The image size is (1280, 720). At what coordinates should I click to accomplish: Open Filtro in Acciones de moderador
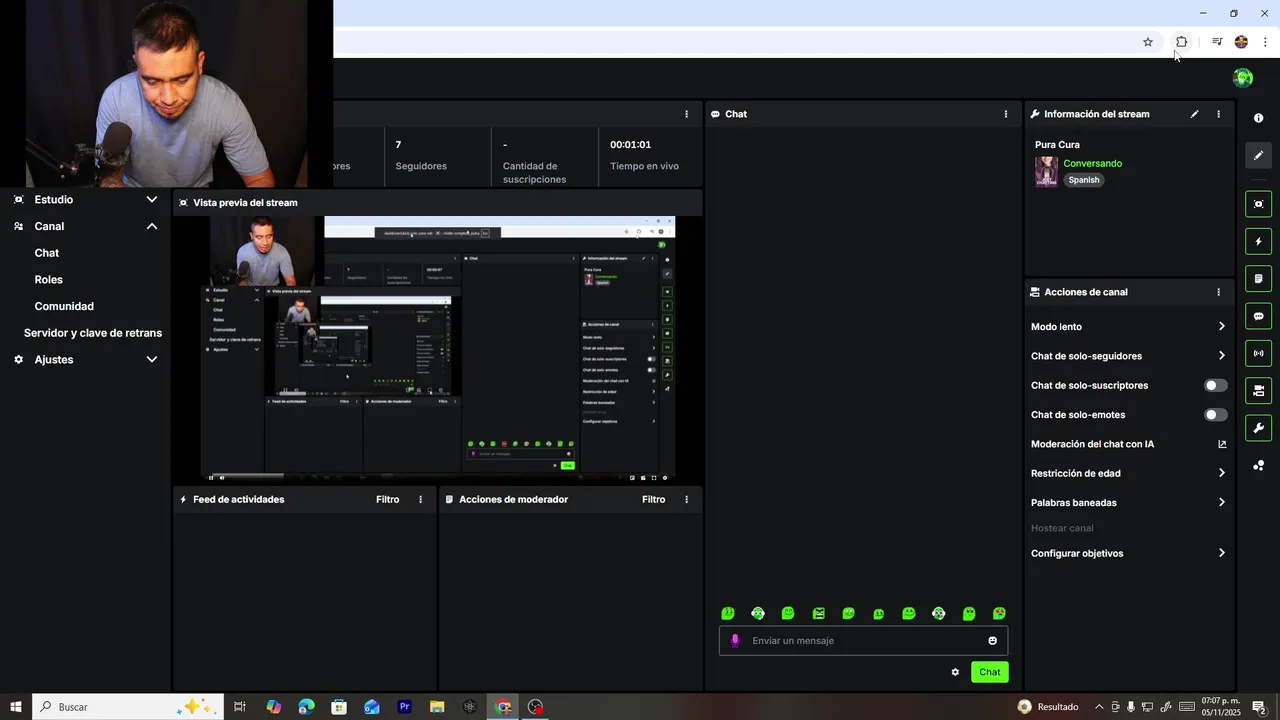coord(653,499)
